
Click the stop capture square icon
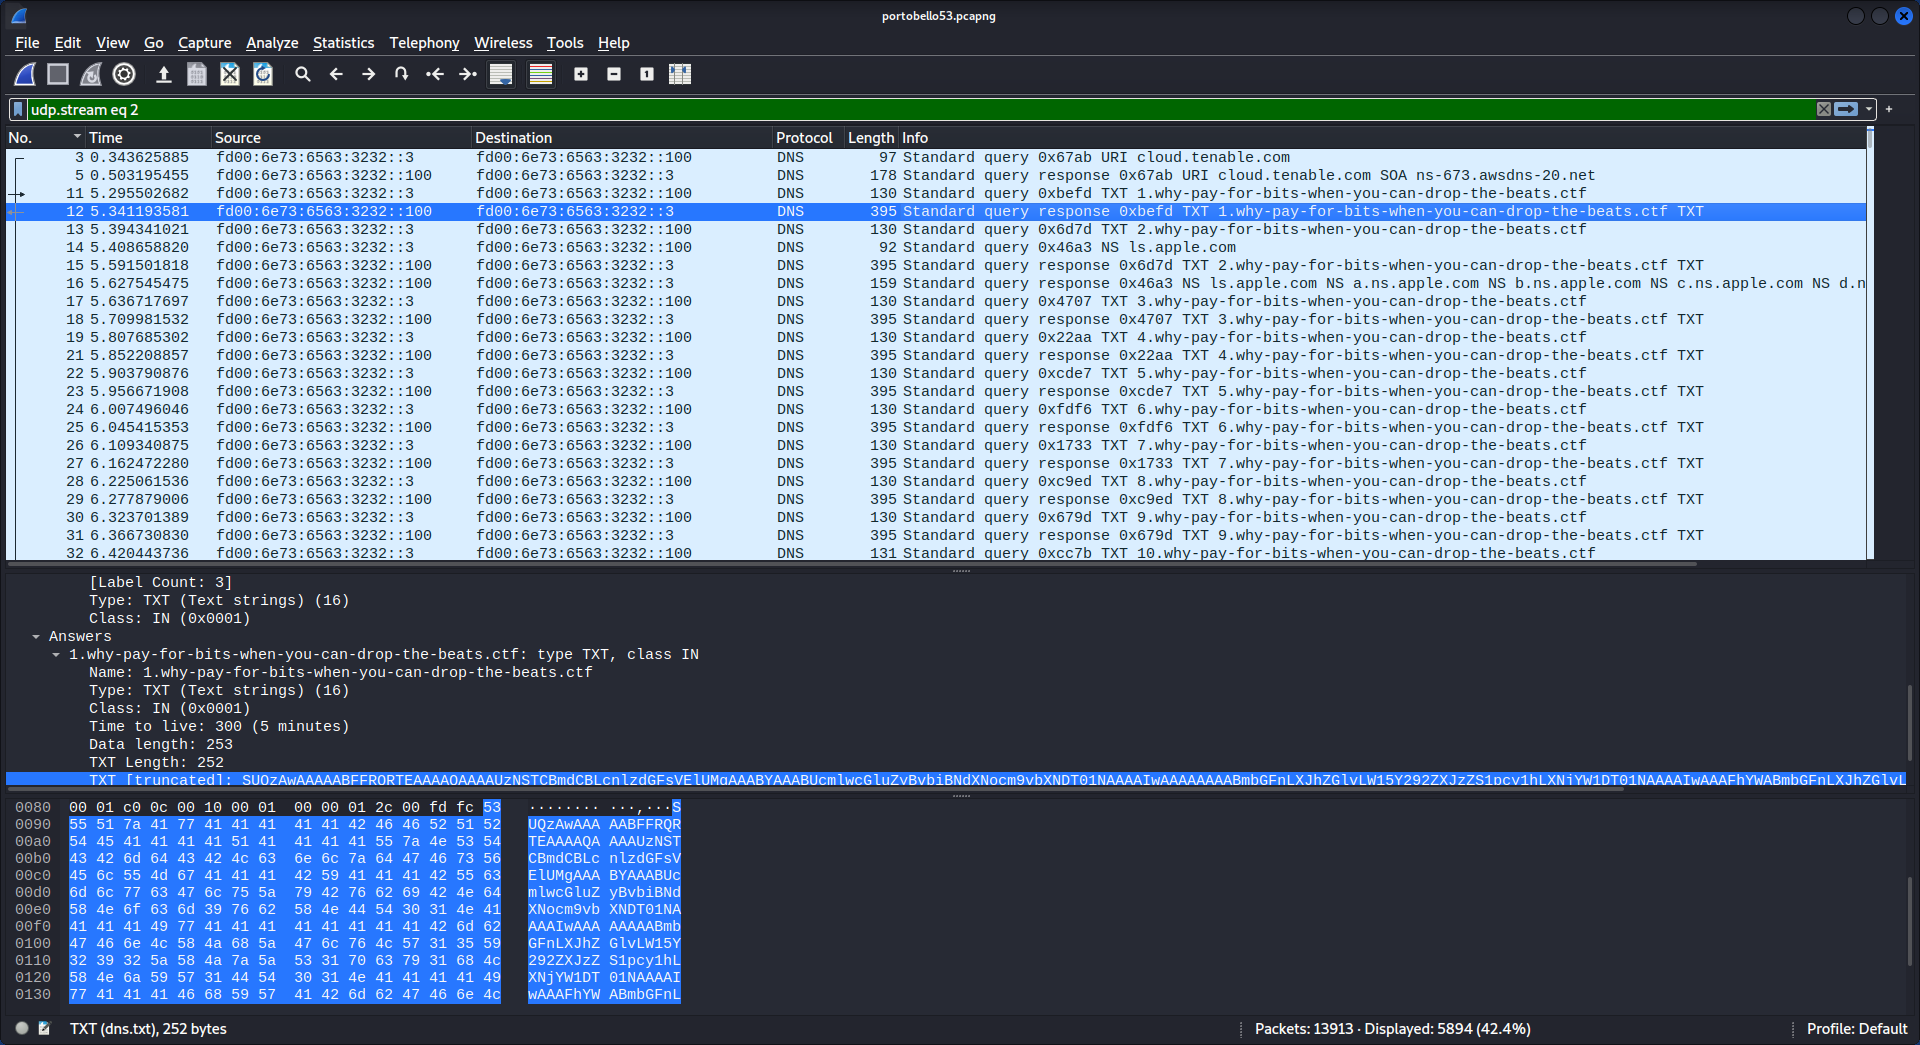click(x=58, y=74)
